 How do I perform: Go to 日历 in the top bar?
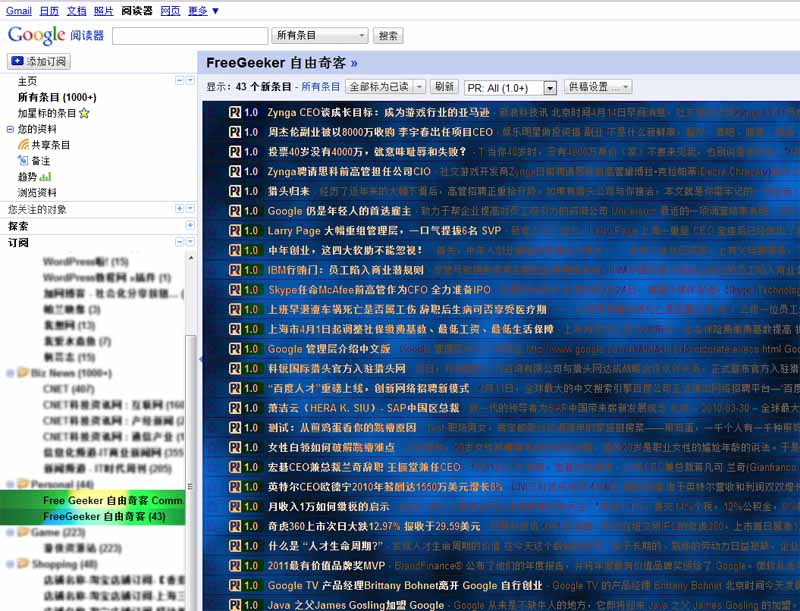pos(49,11)
